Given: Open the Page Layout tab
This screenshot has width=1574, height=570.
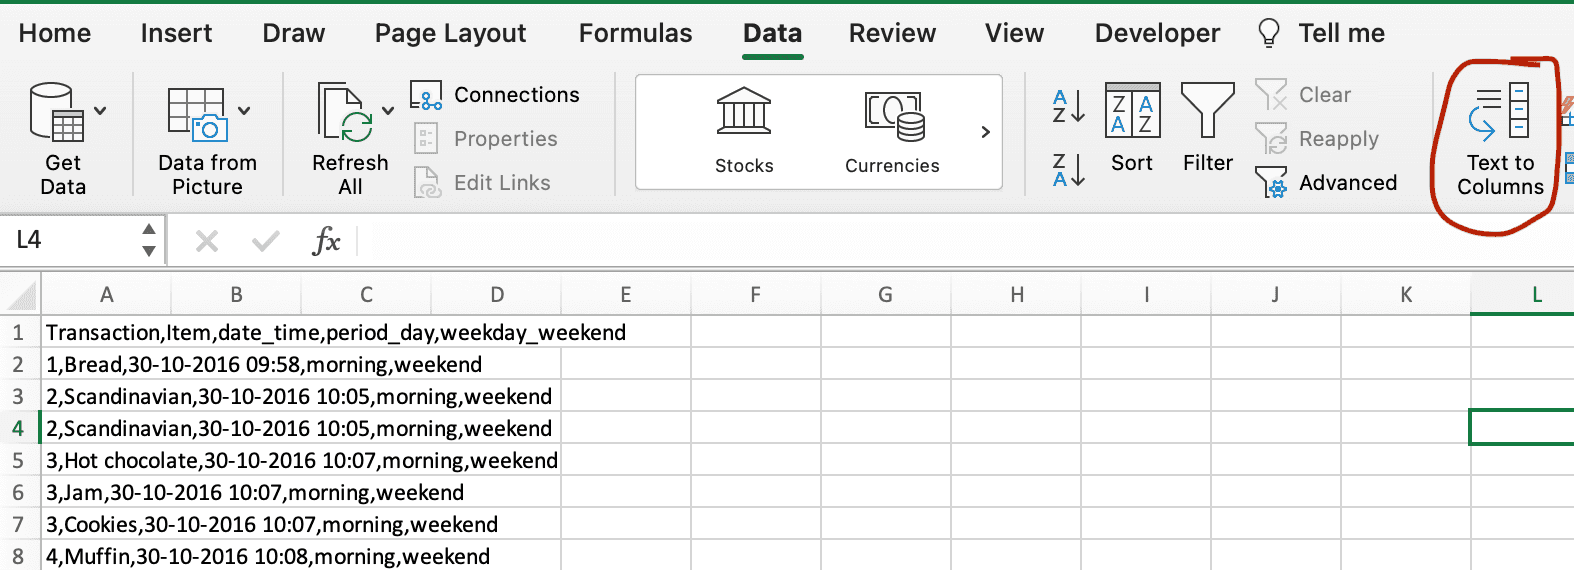Looking at the screenshot, I should [x=450, y=33].
